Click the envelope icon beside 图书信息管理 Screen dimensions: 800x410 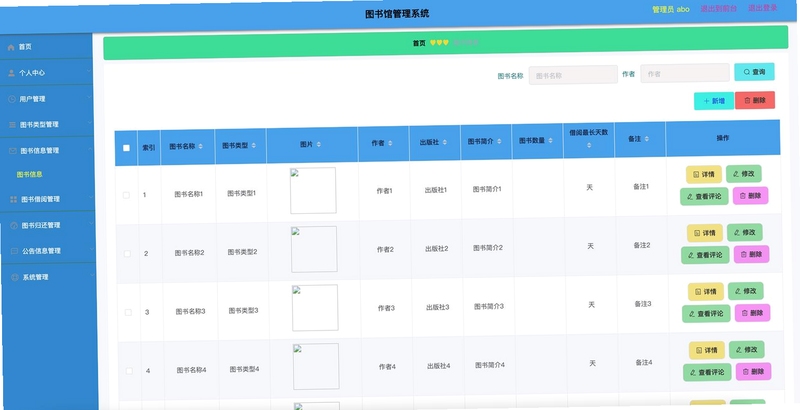point(13,151)
